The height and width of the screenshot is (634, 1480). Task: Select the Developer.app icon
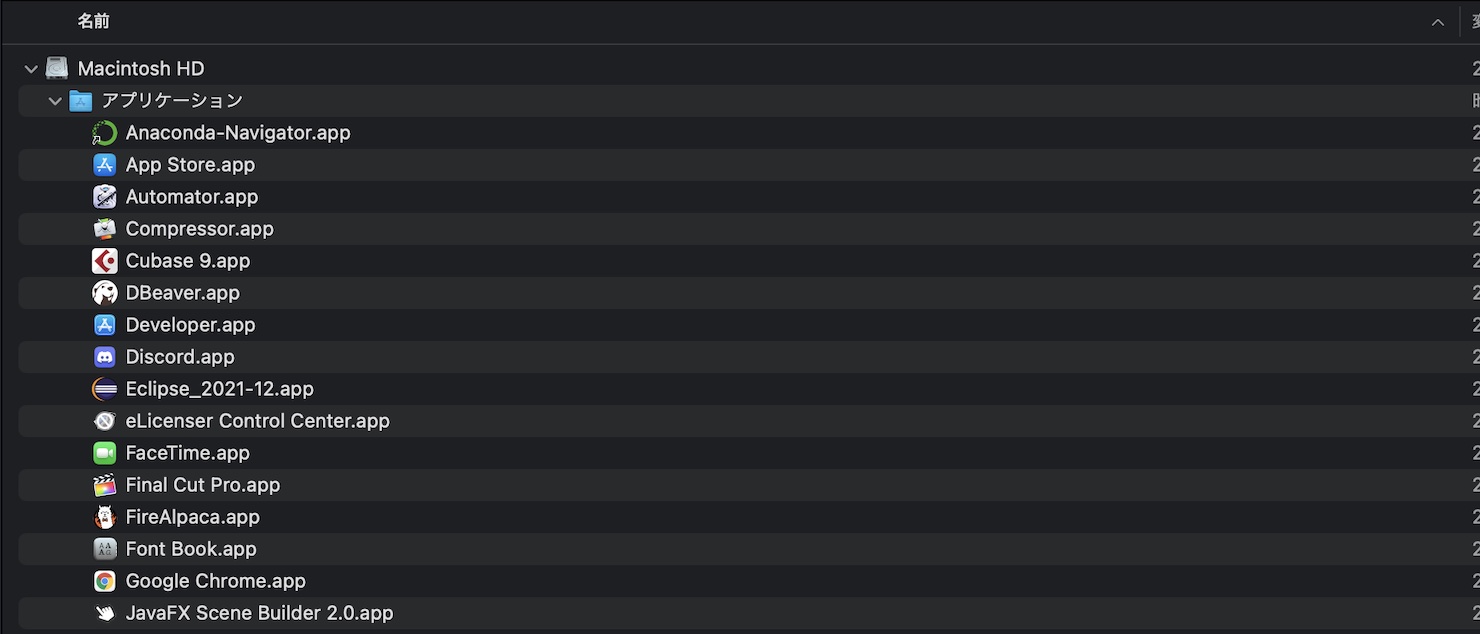[x=105, y=325]
